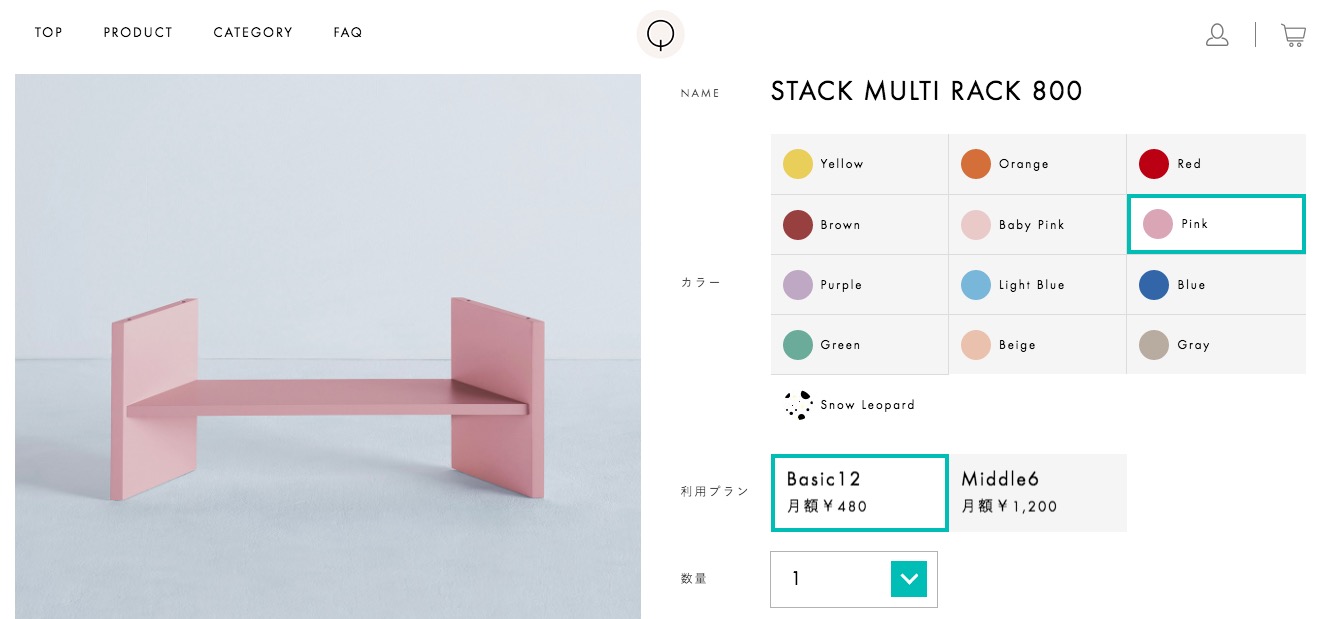
Task: Visit the FAQ page link
Action: [348, 33]
